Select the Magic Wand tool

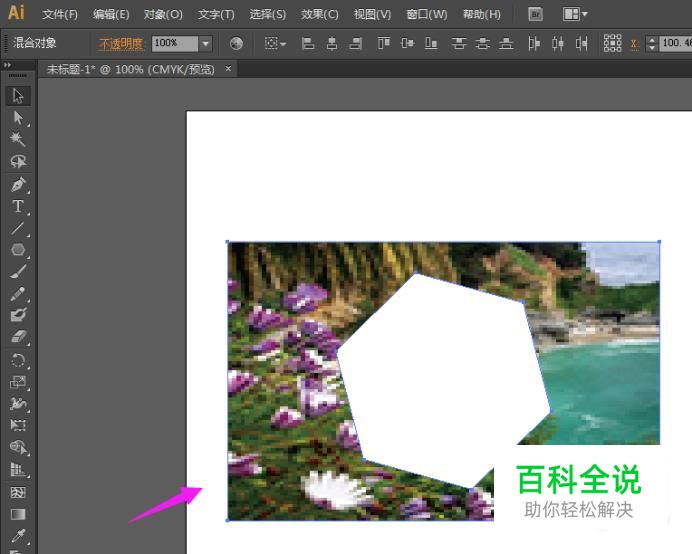pos(18,139)
